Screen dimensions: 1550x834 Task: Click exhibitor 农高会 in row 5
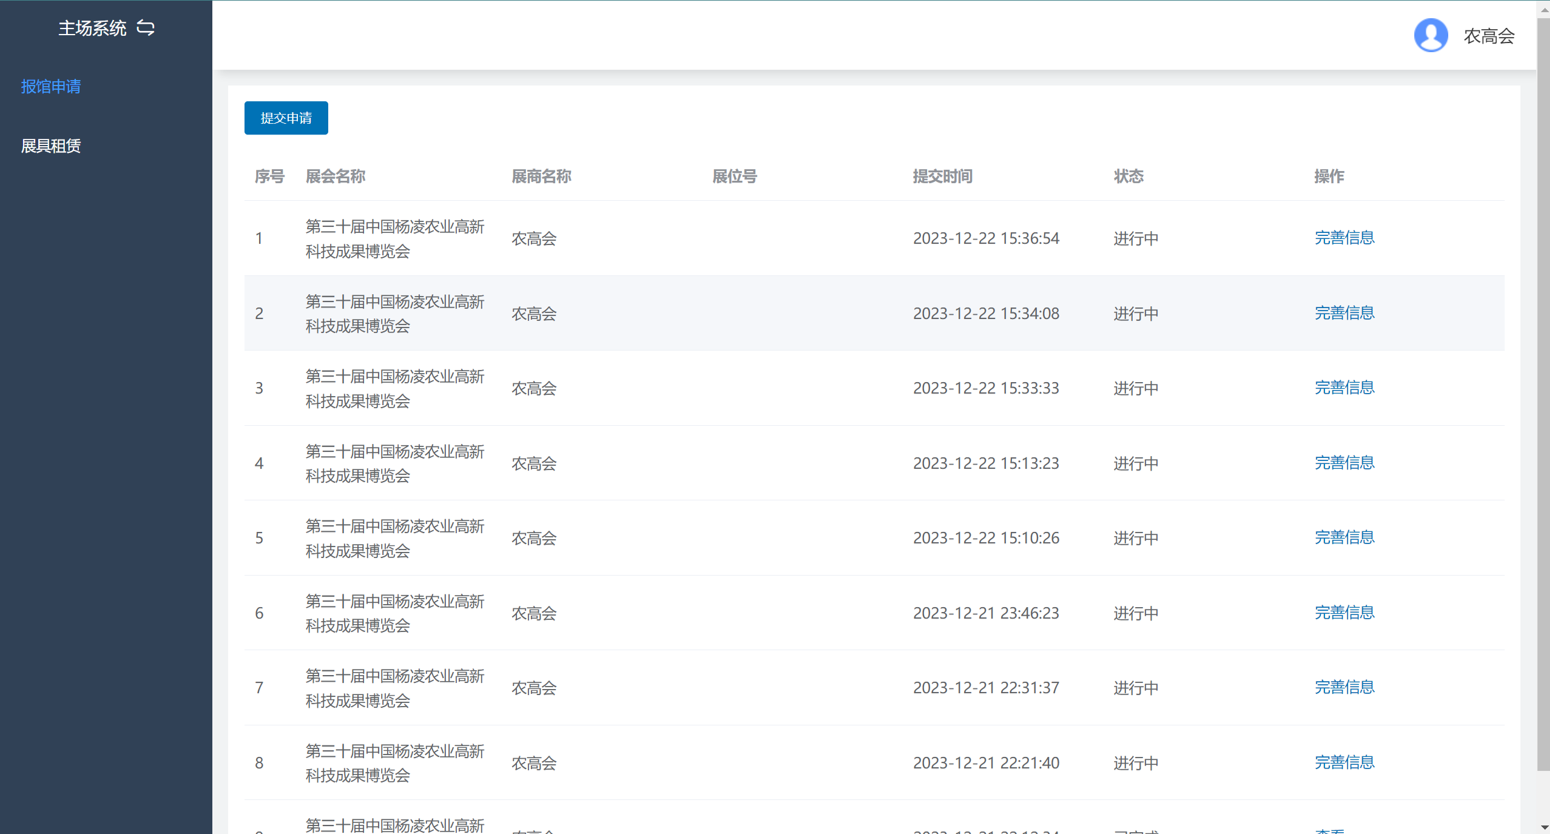534,538
